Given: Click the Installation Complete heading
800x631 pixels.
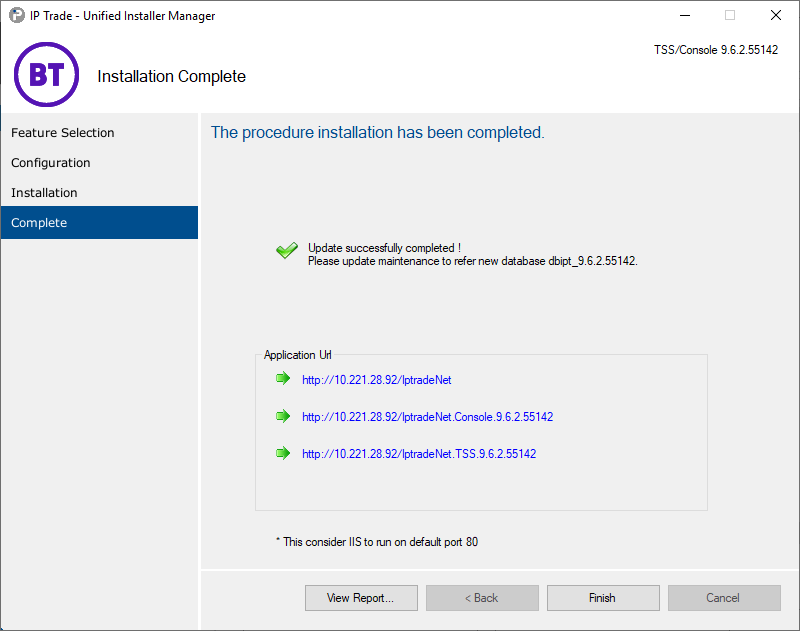Looking at the screenshot, I should coord(171,77).
